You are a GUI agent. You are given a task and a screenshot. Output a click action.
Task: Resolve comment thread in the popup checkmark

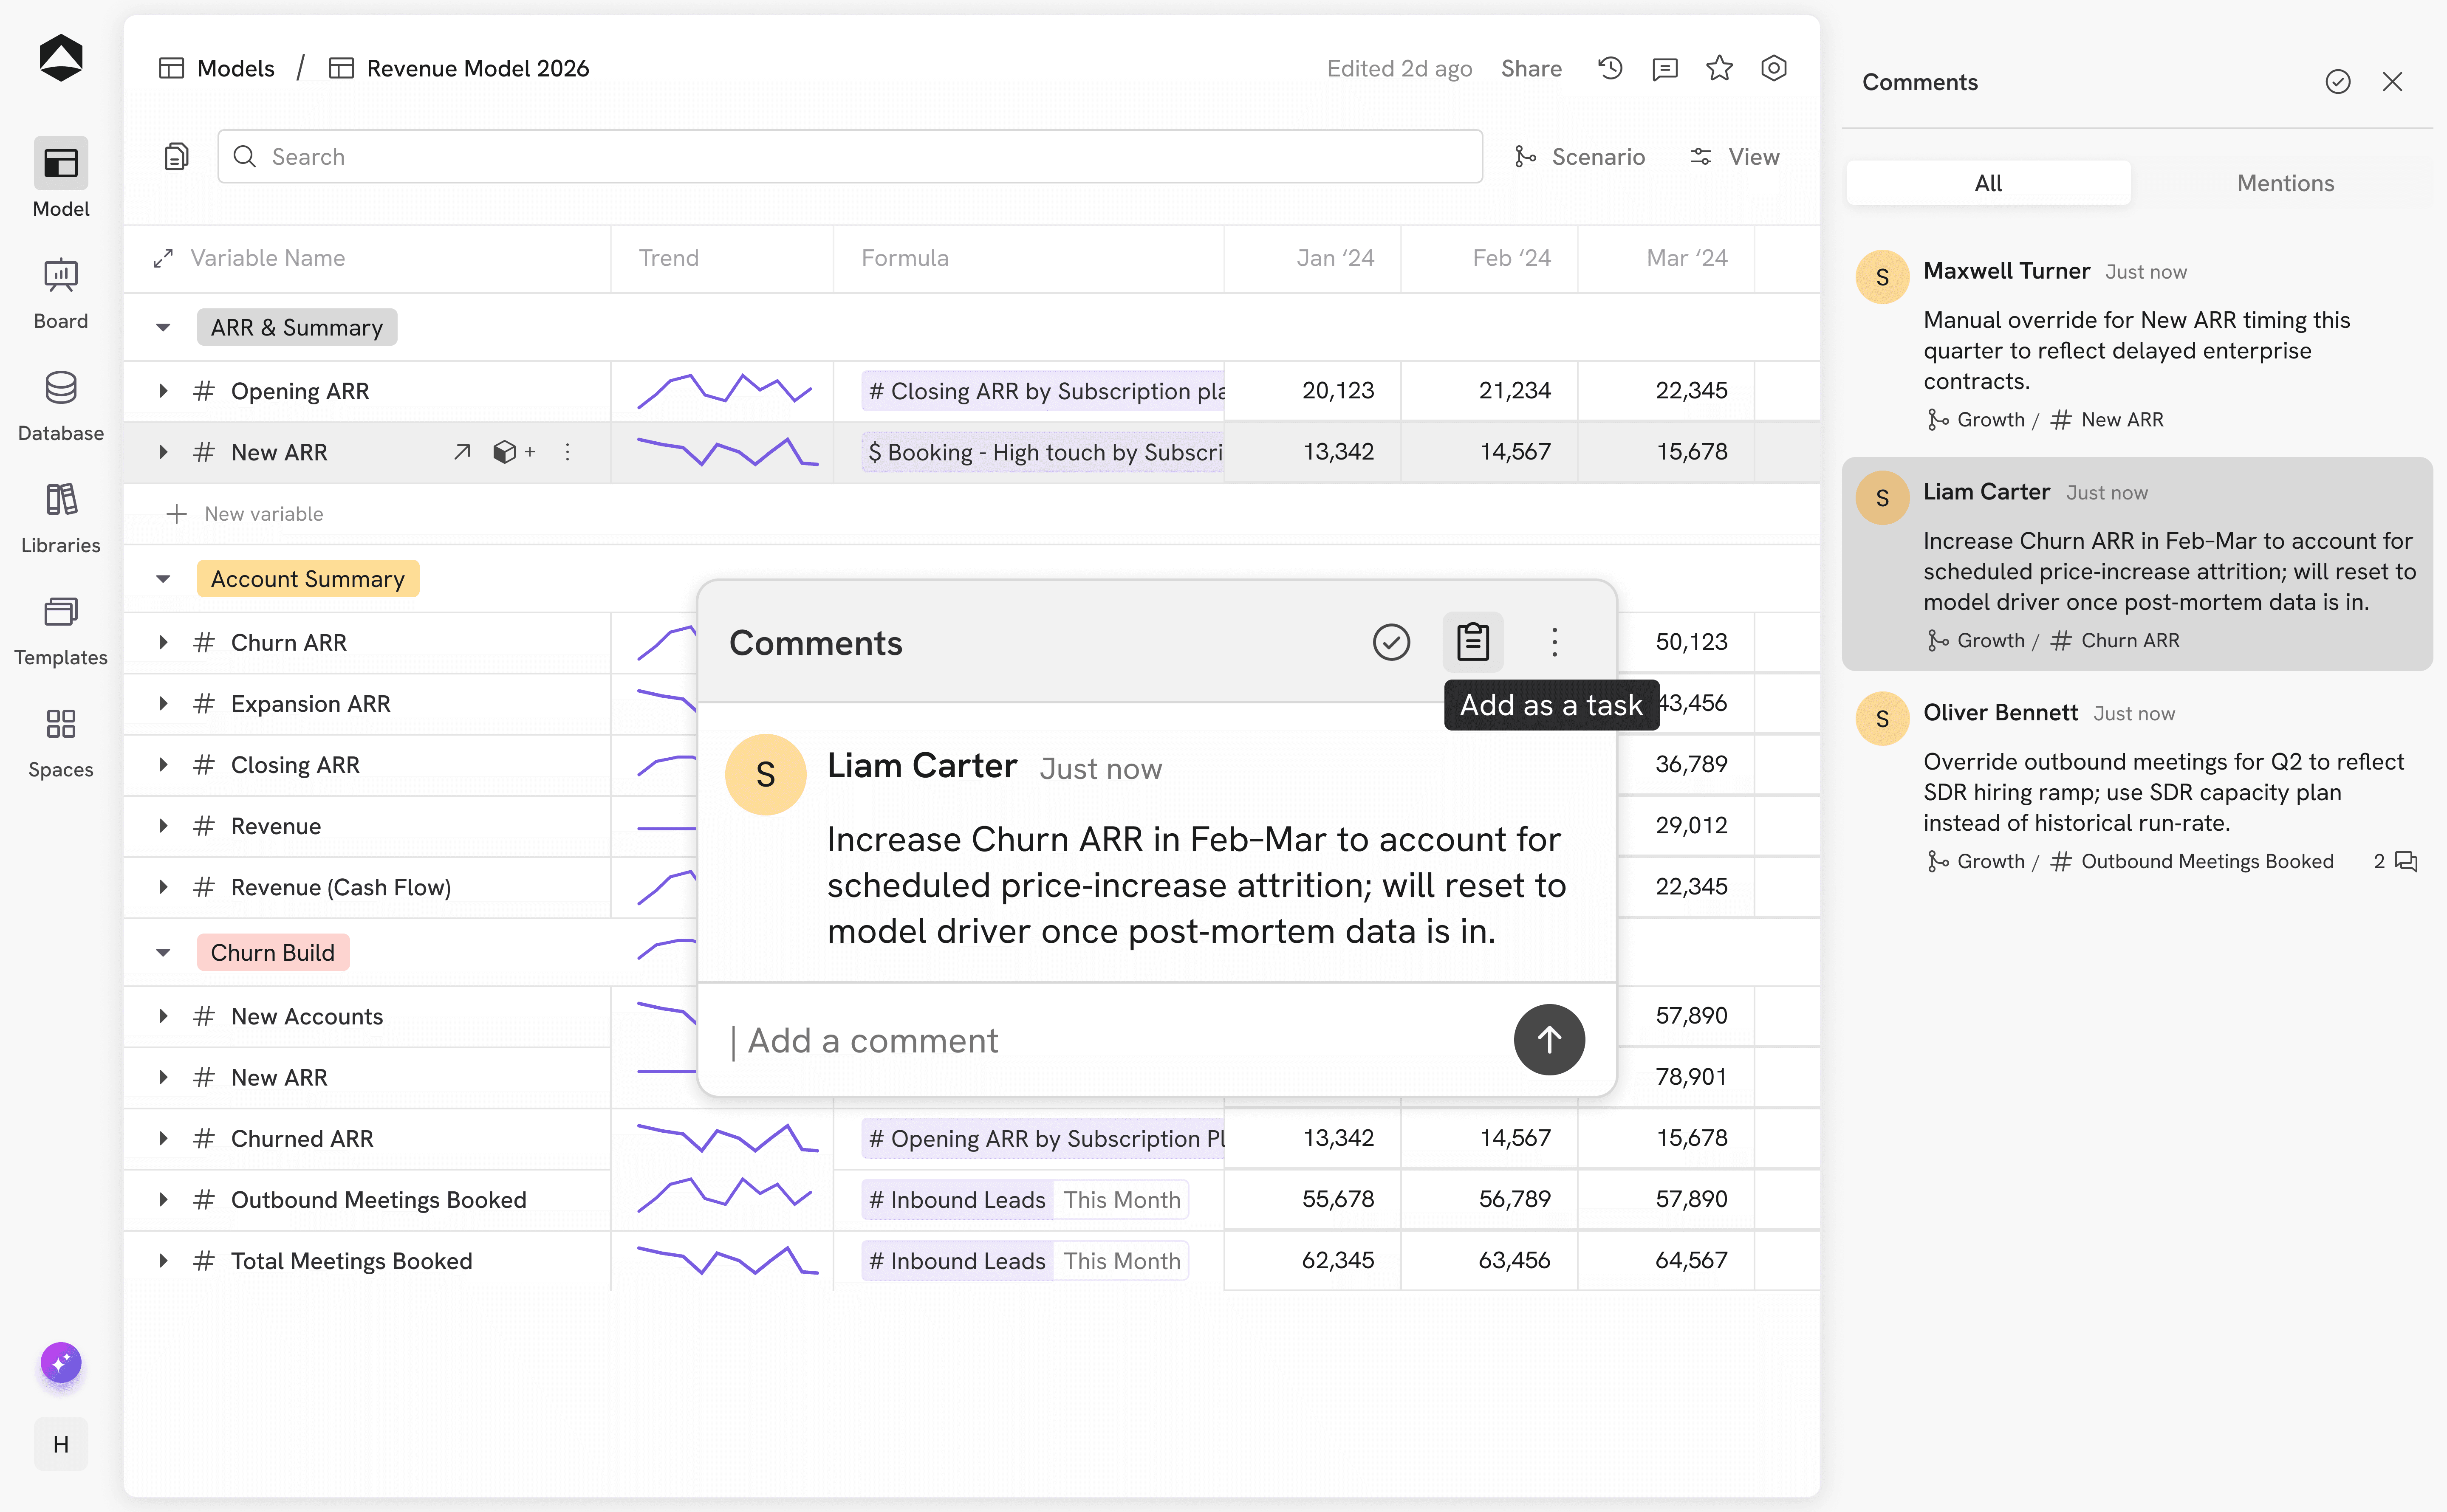pos(1391,642)
